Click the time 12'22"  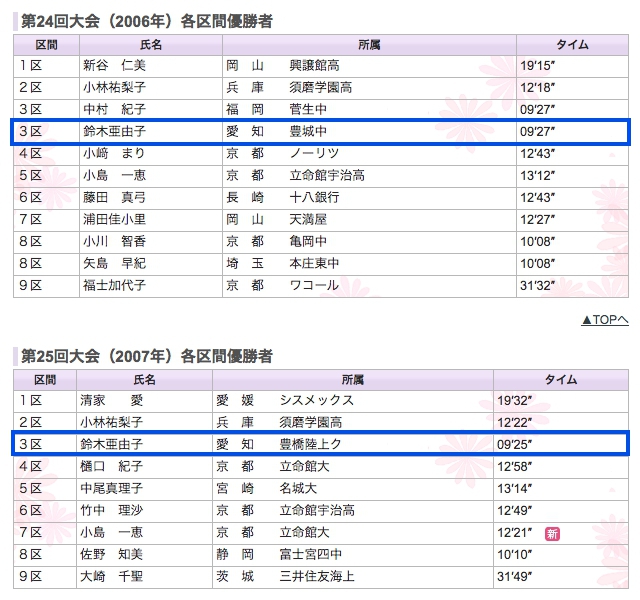point(515,422)
